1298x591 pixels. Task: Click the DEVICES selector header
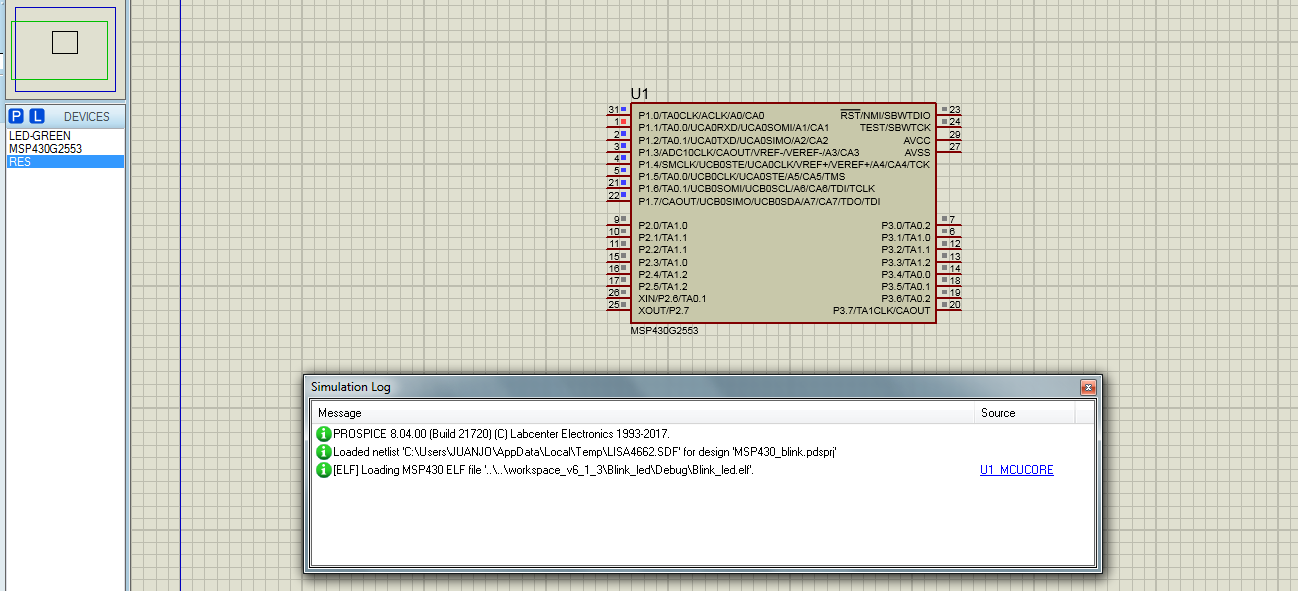(x=87, y=117)
